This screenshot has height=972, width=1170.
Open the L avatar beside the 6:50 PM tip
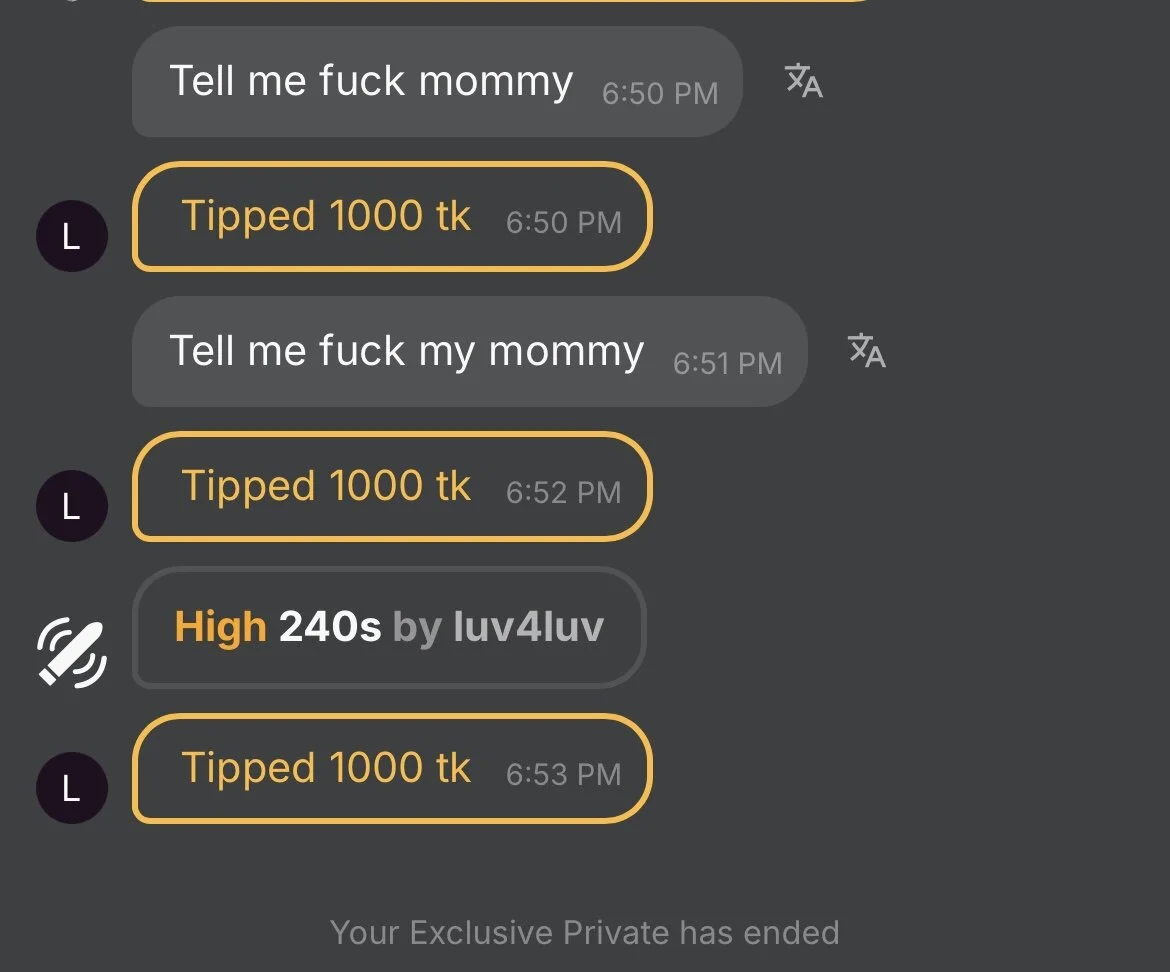[71, 236]
